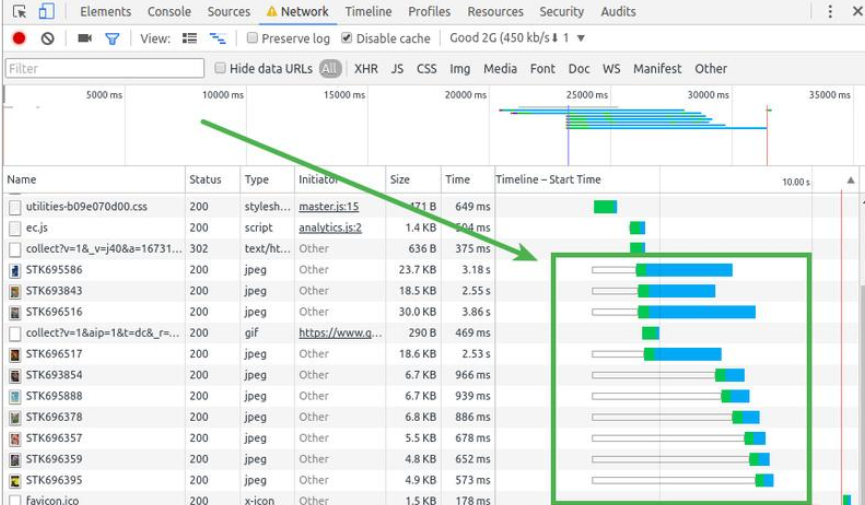The image size is (865, 505).
Task: Filter requests by Img
Action: coord(460,69)
